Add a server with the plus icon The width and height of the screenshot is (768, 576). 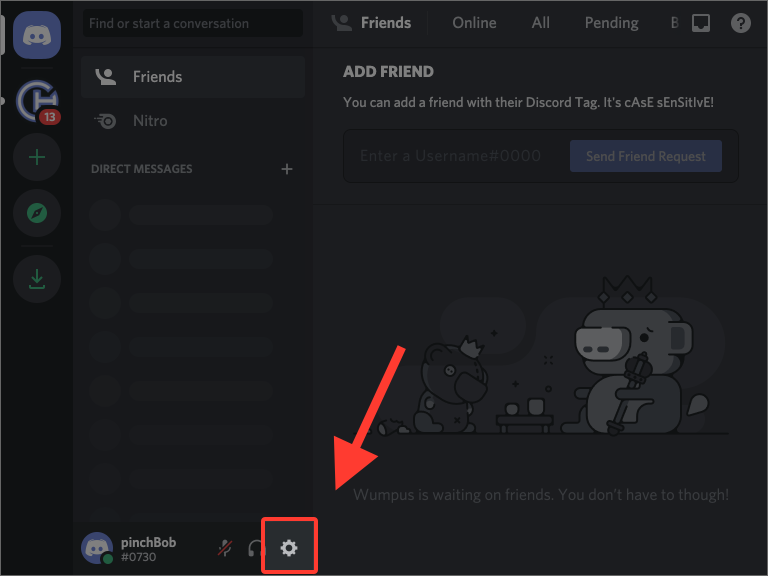[x=37, y=157]
